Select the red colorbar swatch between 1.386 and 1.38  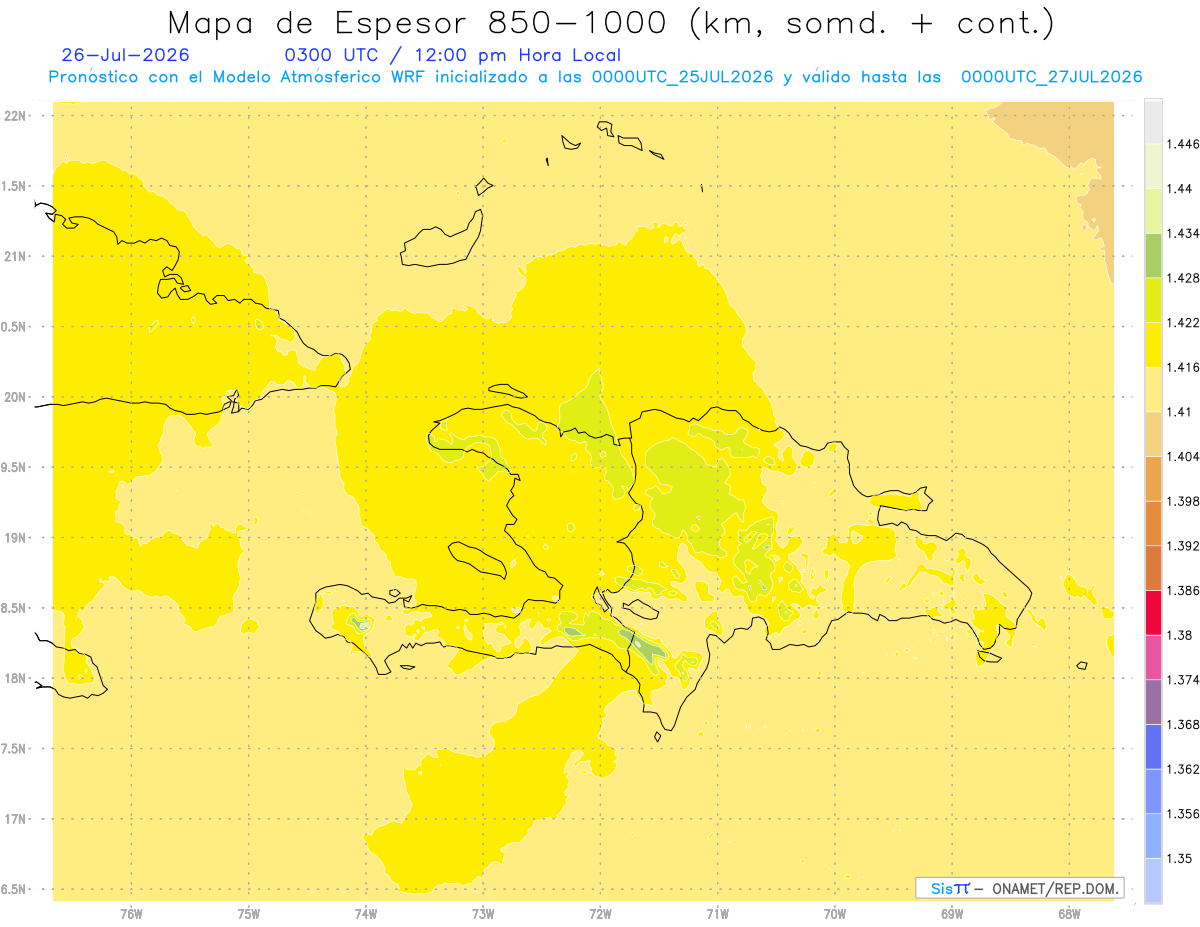click(1153, 613)
